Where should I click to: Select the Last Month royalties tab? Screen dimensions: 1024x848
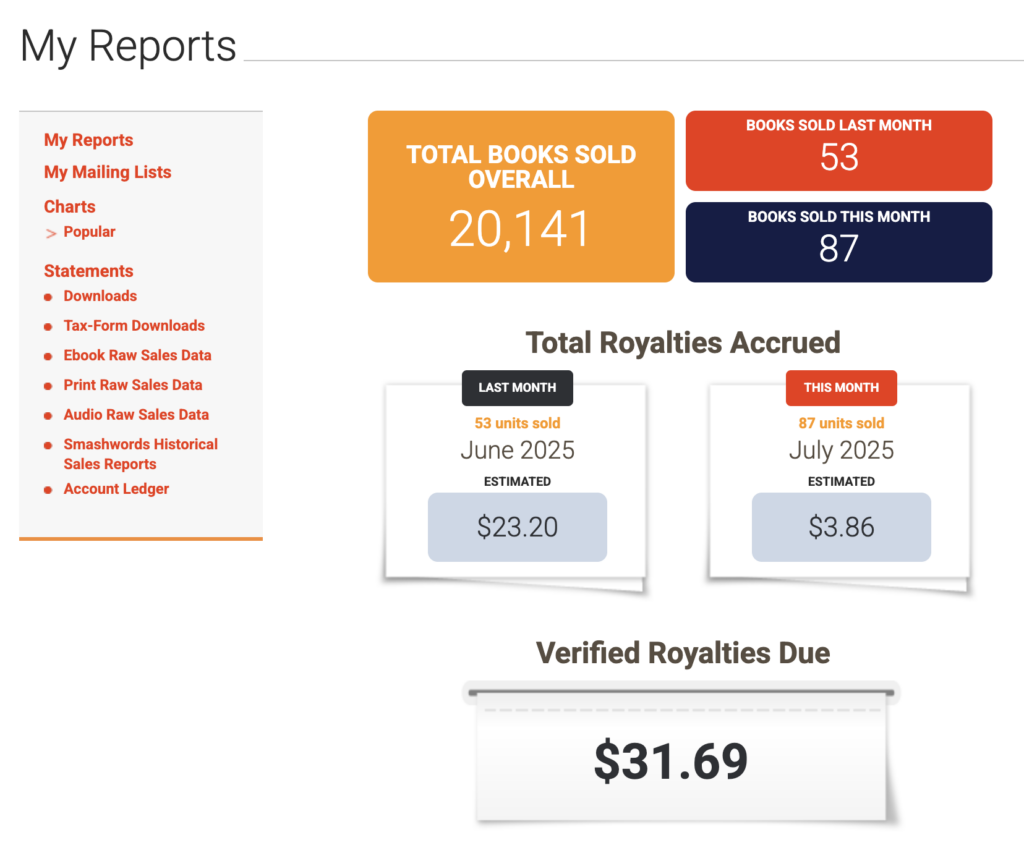point(517,388)
